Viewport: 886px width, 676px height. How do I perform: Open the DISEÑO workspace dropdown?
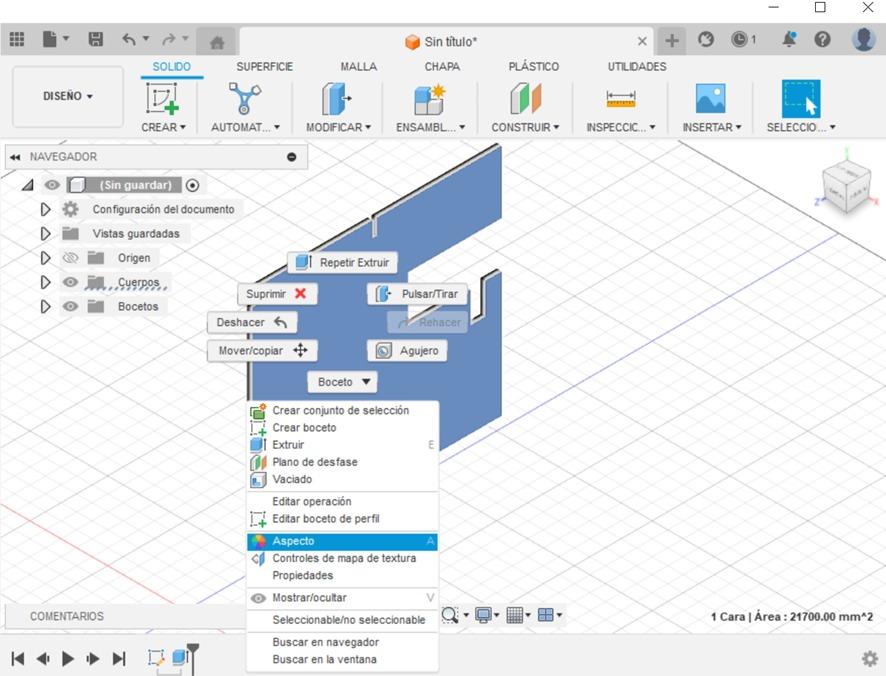click(68, 96)
